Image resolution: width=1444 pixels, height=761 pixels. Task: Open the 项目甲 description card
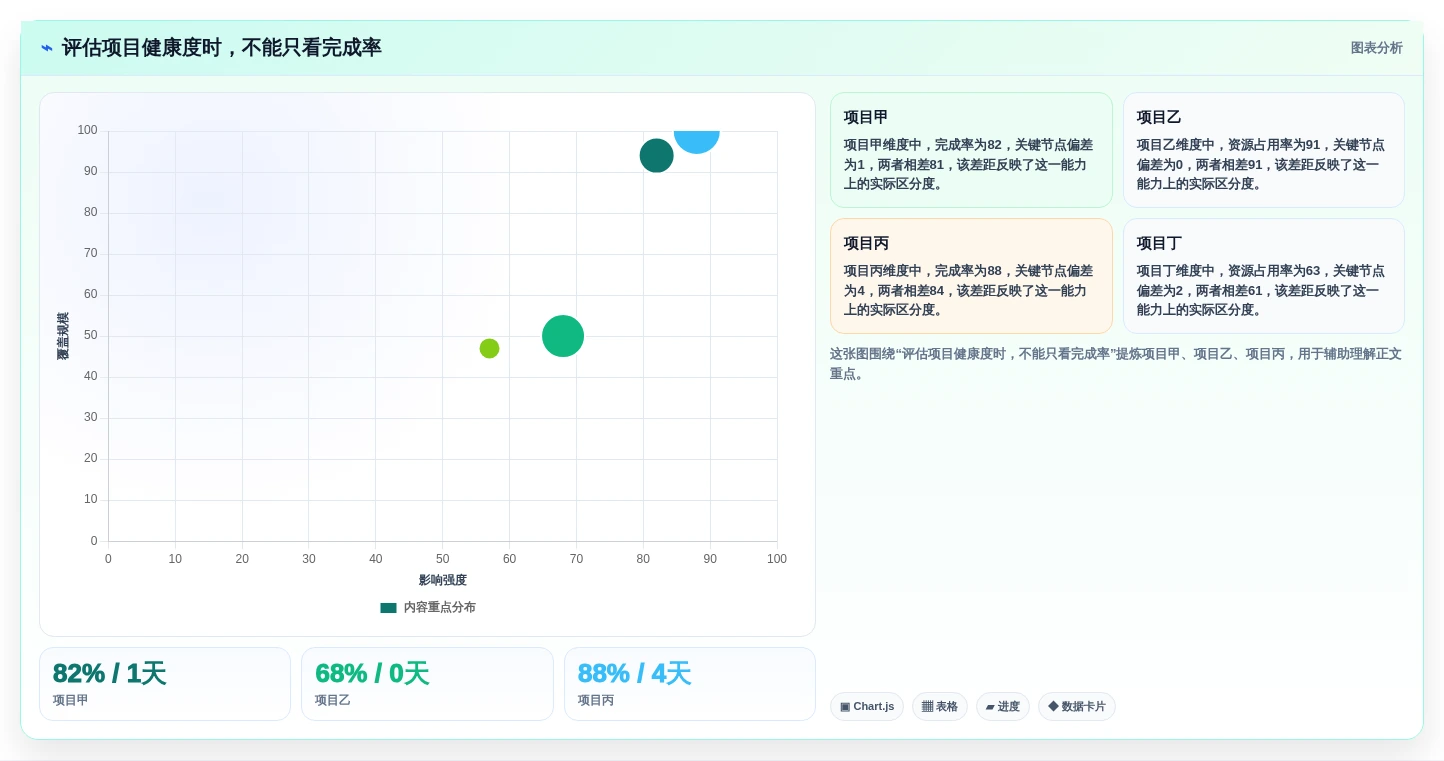click(971, 150)
